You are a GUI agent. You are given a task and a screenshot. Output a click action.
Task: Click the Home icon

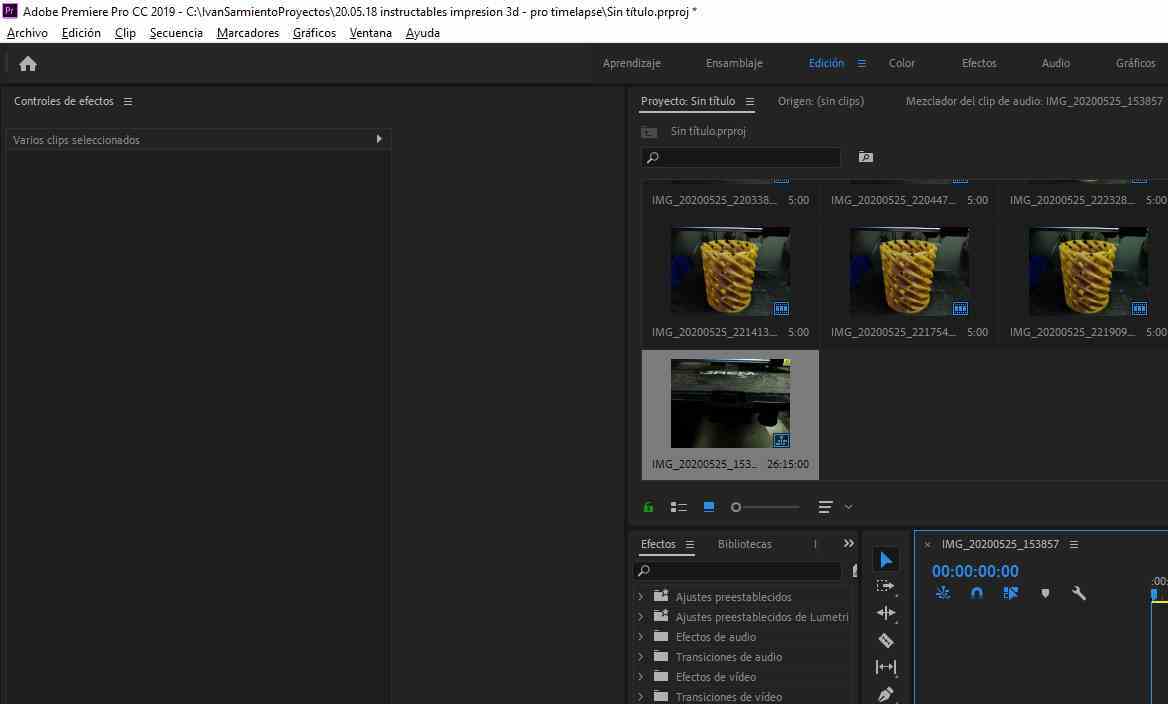pyautogui.click(x=28, y=64)
